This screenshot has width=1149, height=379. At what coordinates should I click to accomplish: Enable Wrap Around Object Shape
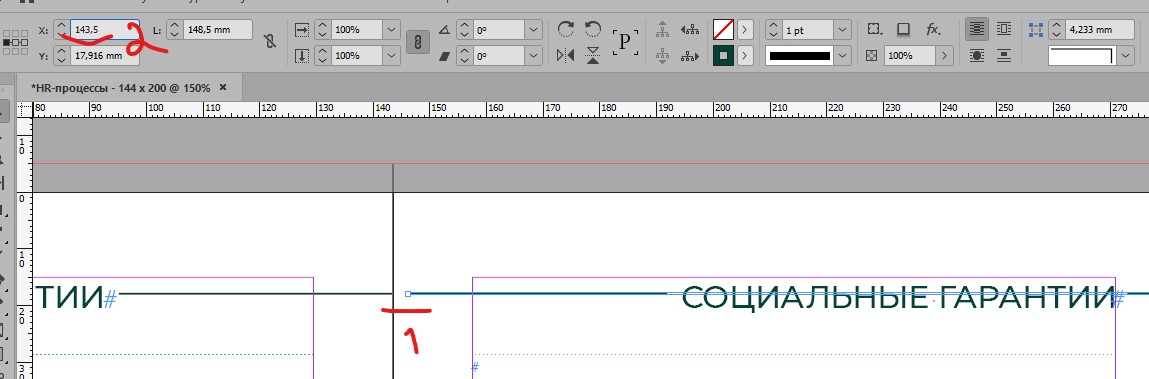coord(976,55)
